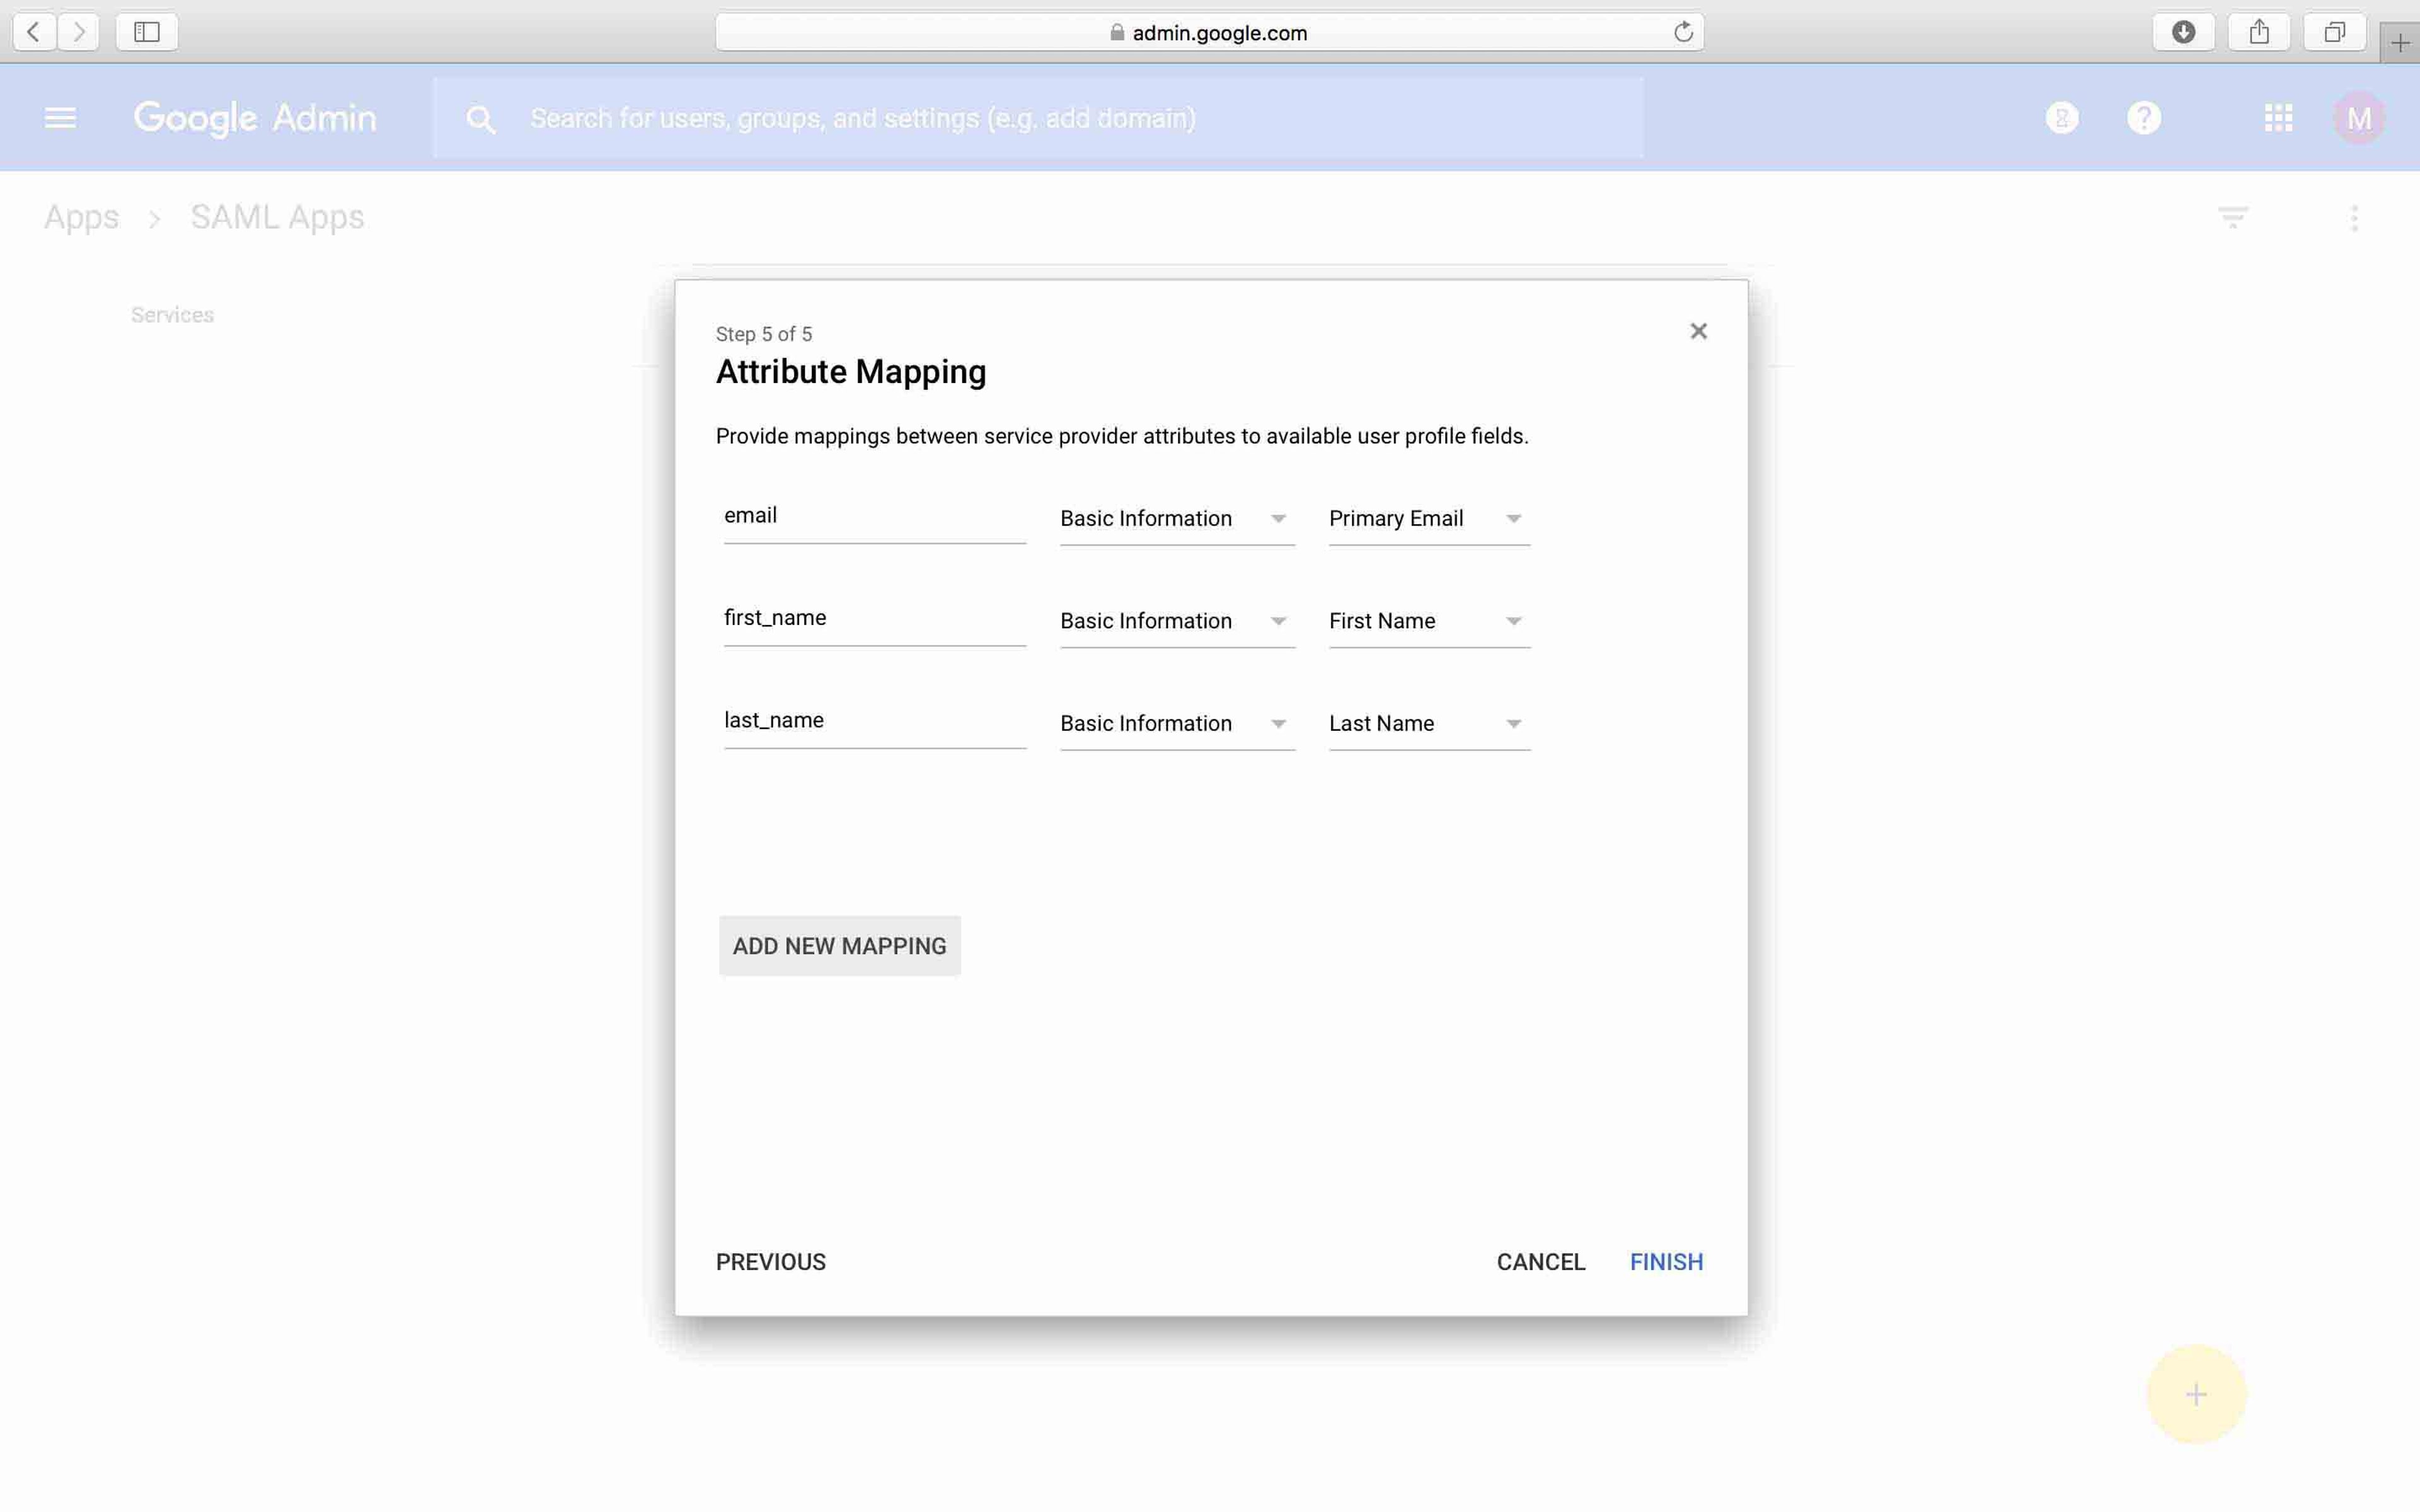Open the hourglass tasks icon in header
2420x1512 pixels.
[x=2062, y=118]
